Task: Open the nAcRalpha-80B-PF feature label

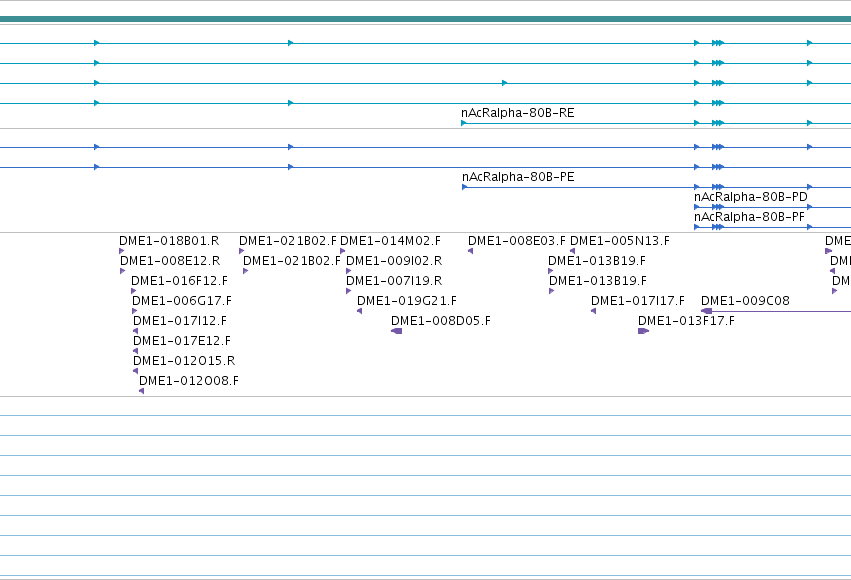Action: 749,217
